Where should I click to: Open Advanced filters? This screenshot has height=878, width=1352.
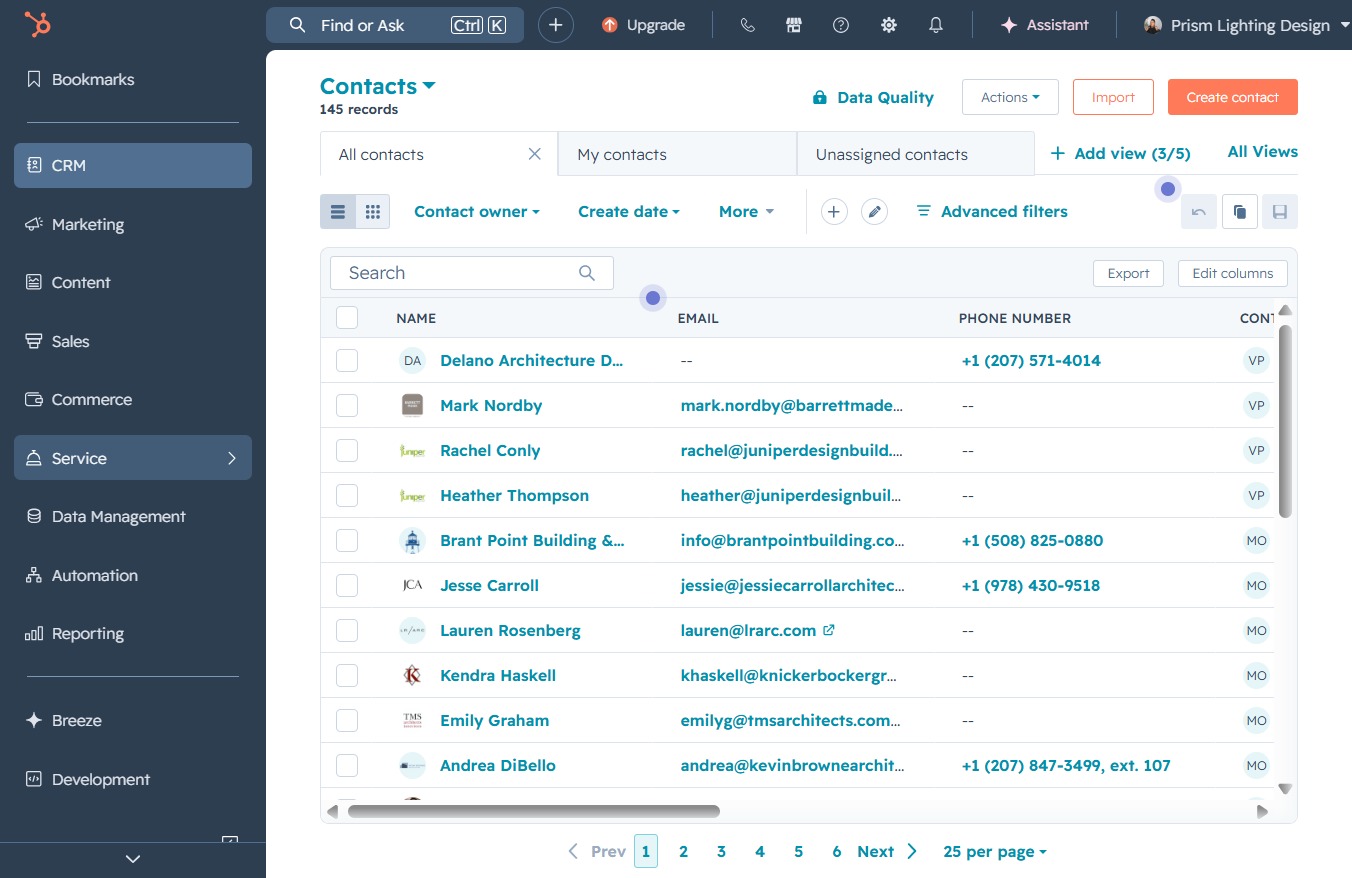point(992,211)
